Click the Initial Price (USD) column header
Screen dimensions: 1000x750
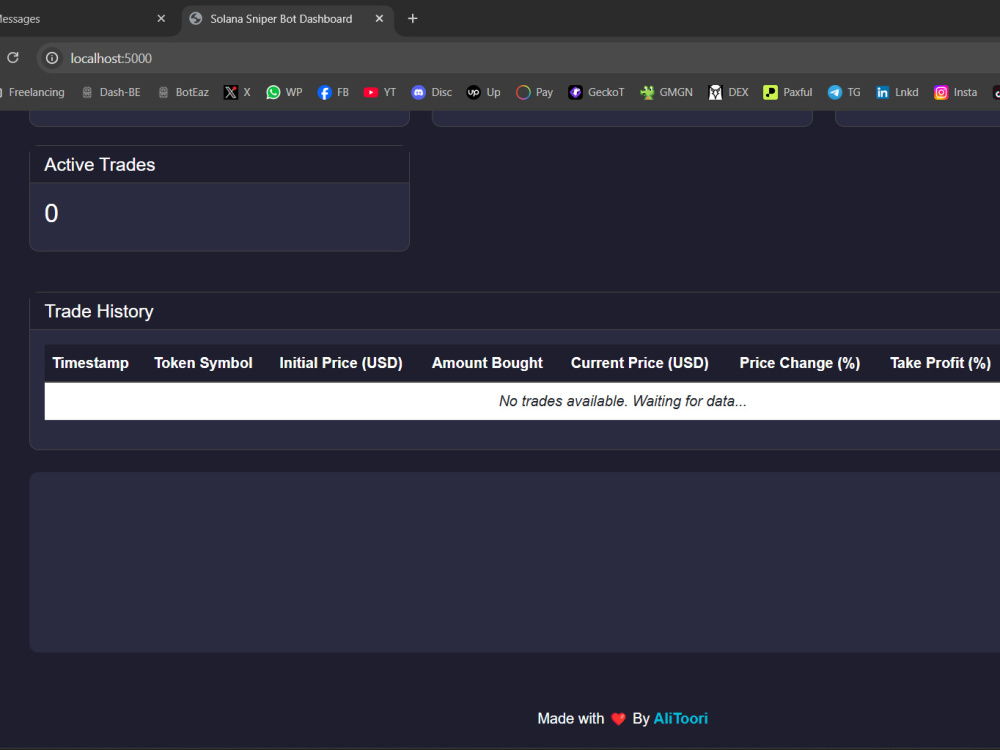pyautogui.click(x=341, y=363)
